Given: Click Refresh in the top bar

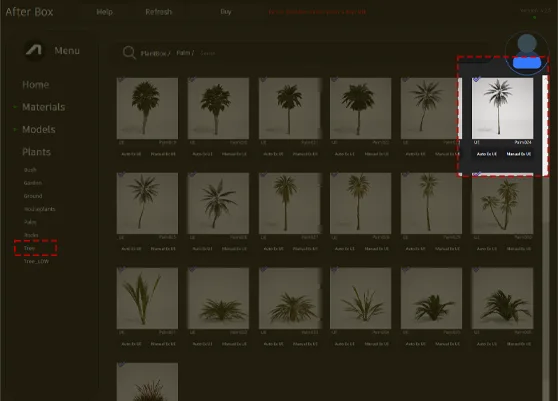Looking at the screenshot, I should click(x=159, y=12).
